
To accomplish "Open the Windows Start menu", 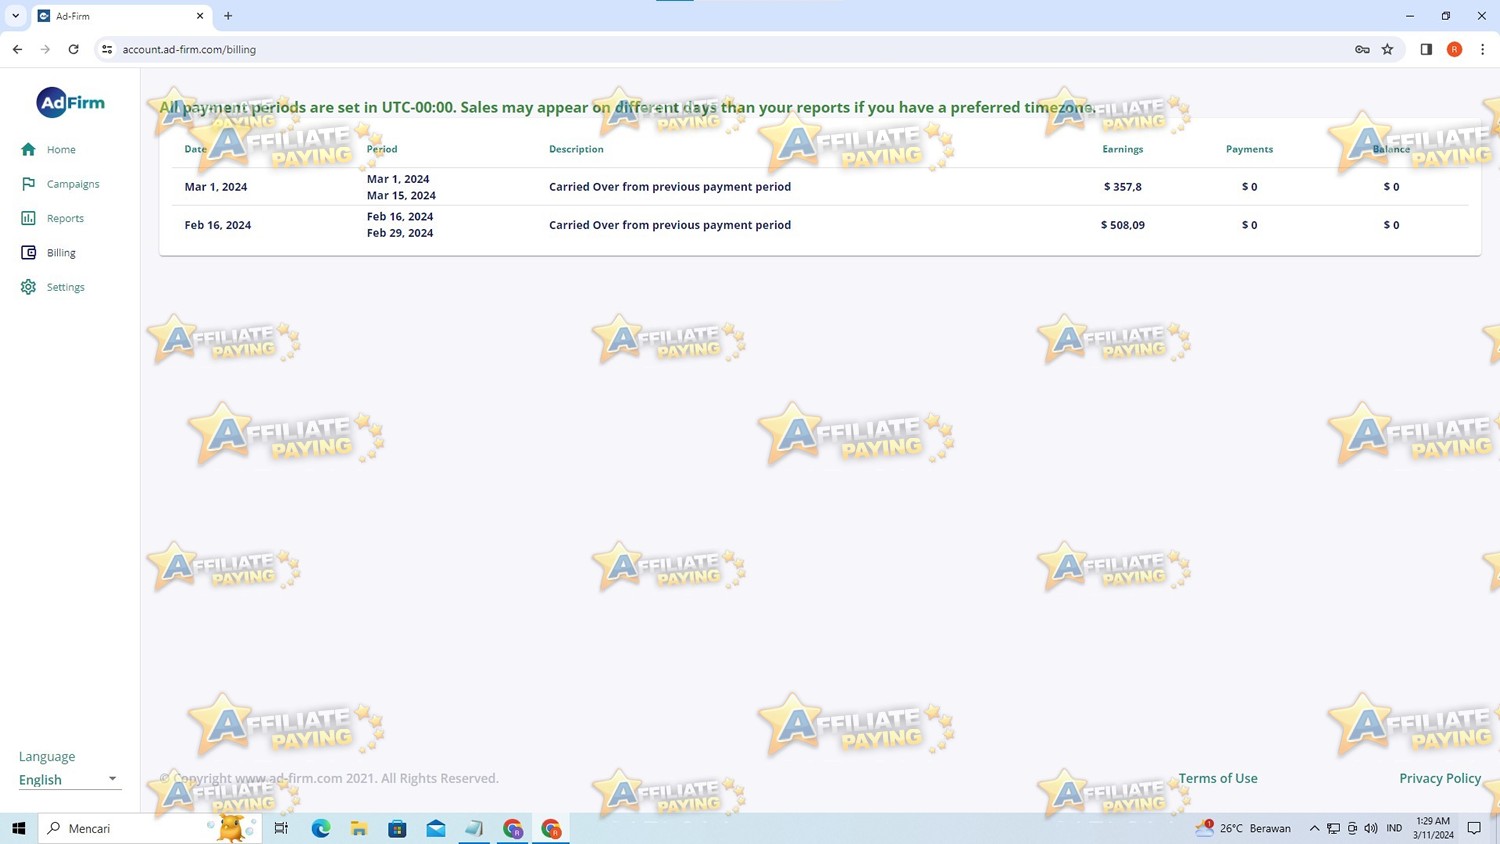I will pyautogui.click(x=18, y=828).
